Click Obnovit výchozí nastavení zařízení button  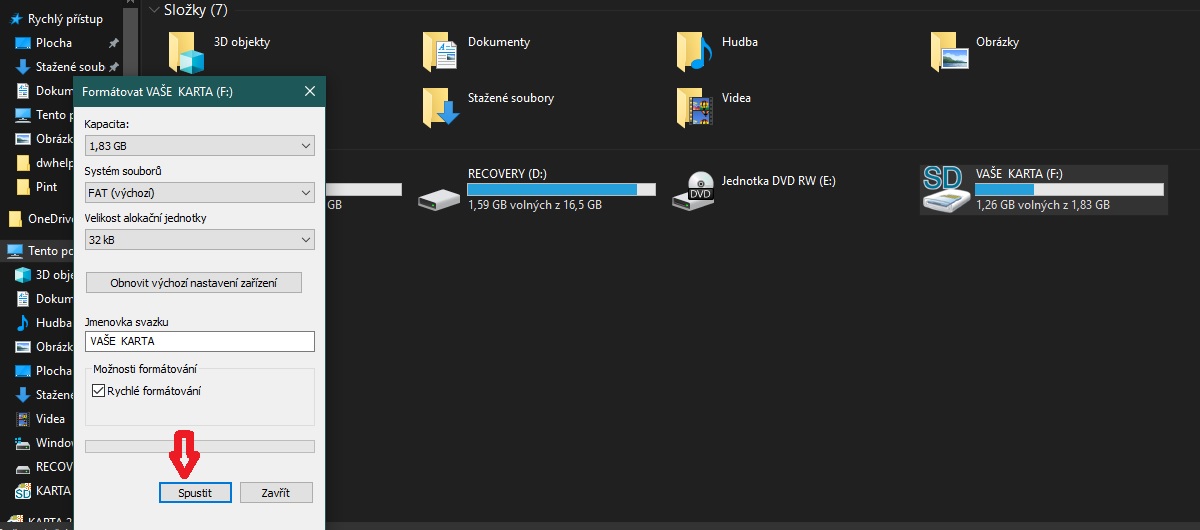click(x=193, y=283)
